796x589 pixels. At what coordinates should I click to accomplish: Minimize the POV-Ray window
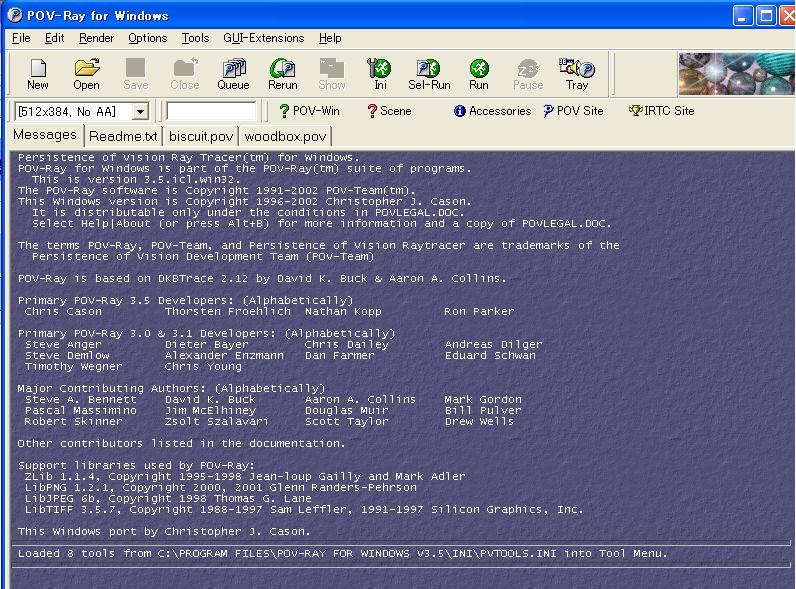coord(743,16)
